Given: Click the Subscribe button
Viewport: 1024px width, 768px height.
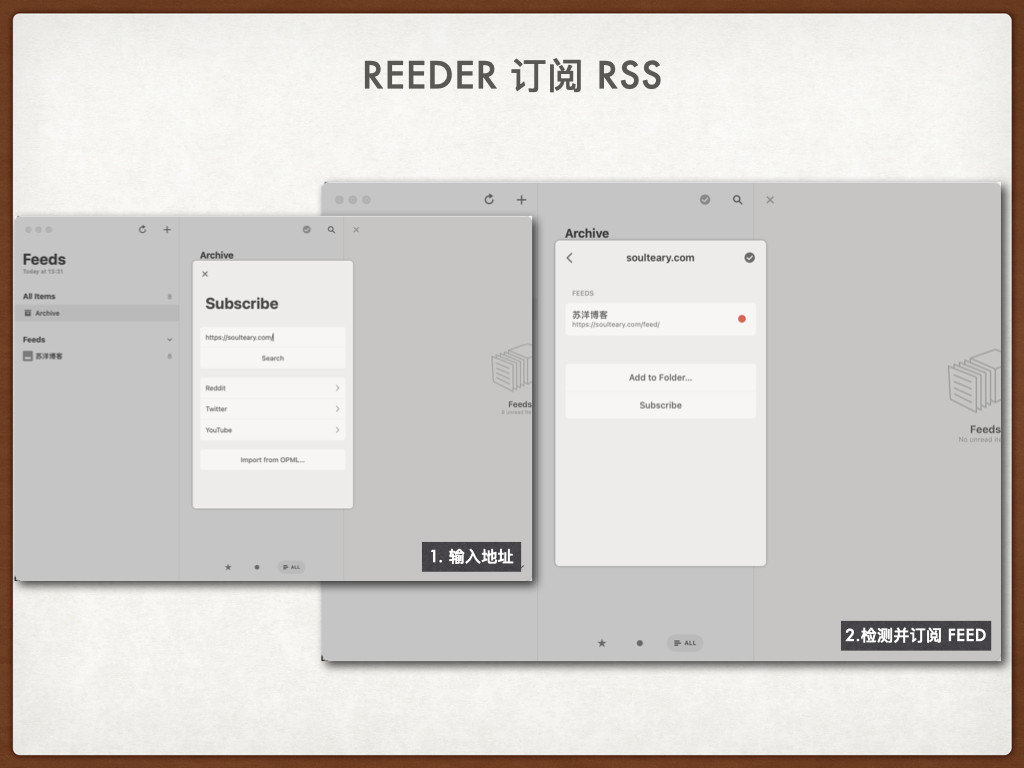Looking at the screenshot, I should click(x=660, y=405).
